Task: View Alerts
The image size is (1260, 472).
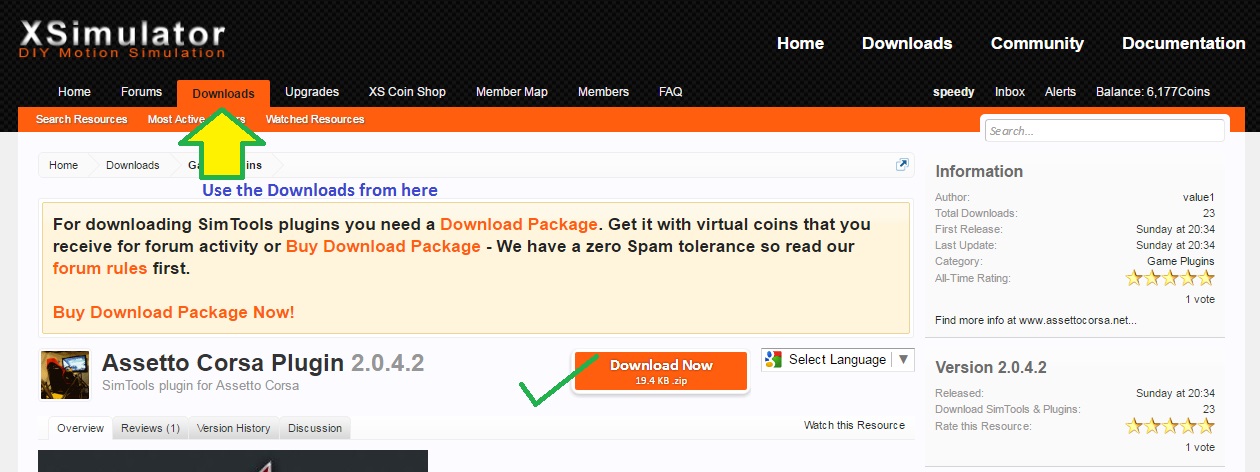Action: pyautogui.click(x=1060, y=92)
